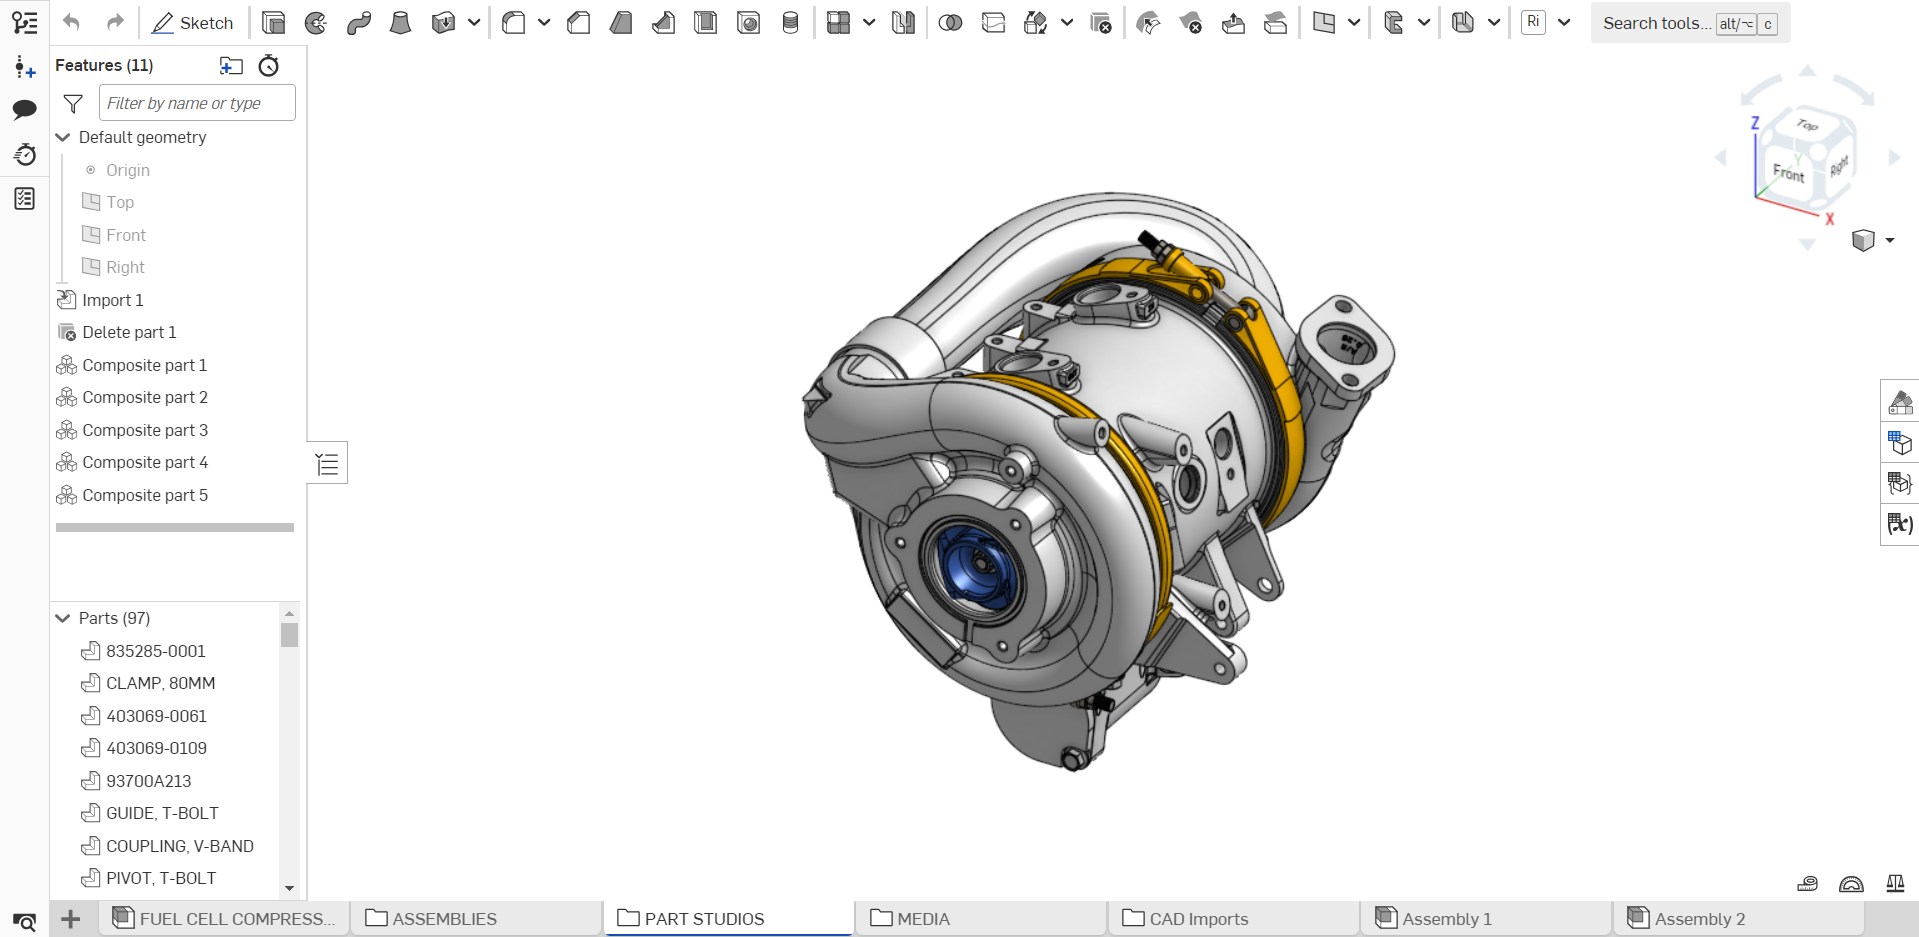Select the Hole tool
The image size is (1919, 937).
(748, 23)
